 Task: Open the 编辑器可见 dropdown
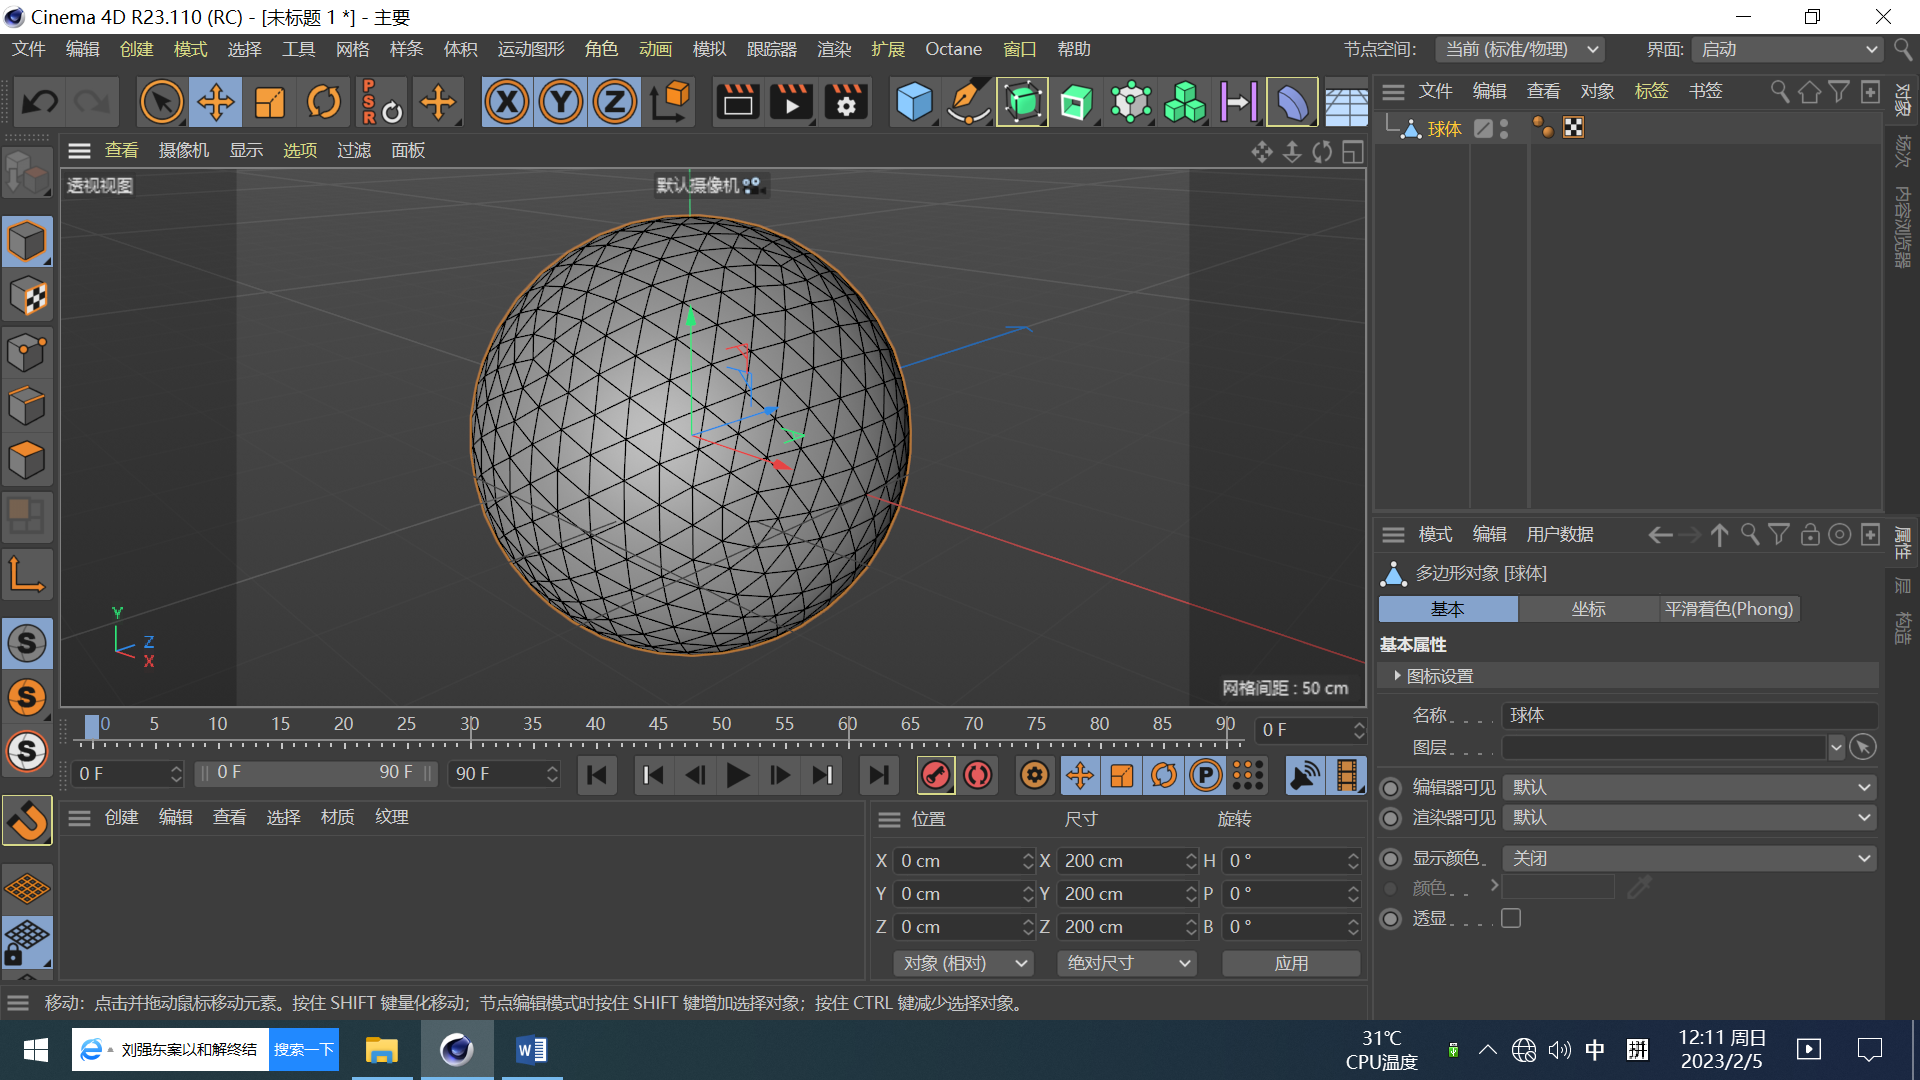(1690, 788)
